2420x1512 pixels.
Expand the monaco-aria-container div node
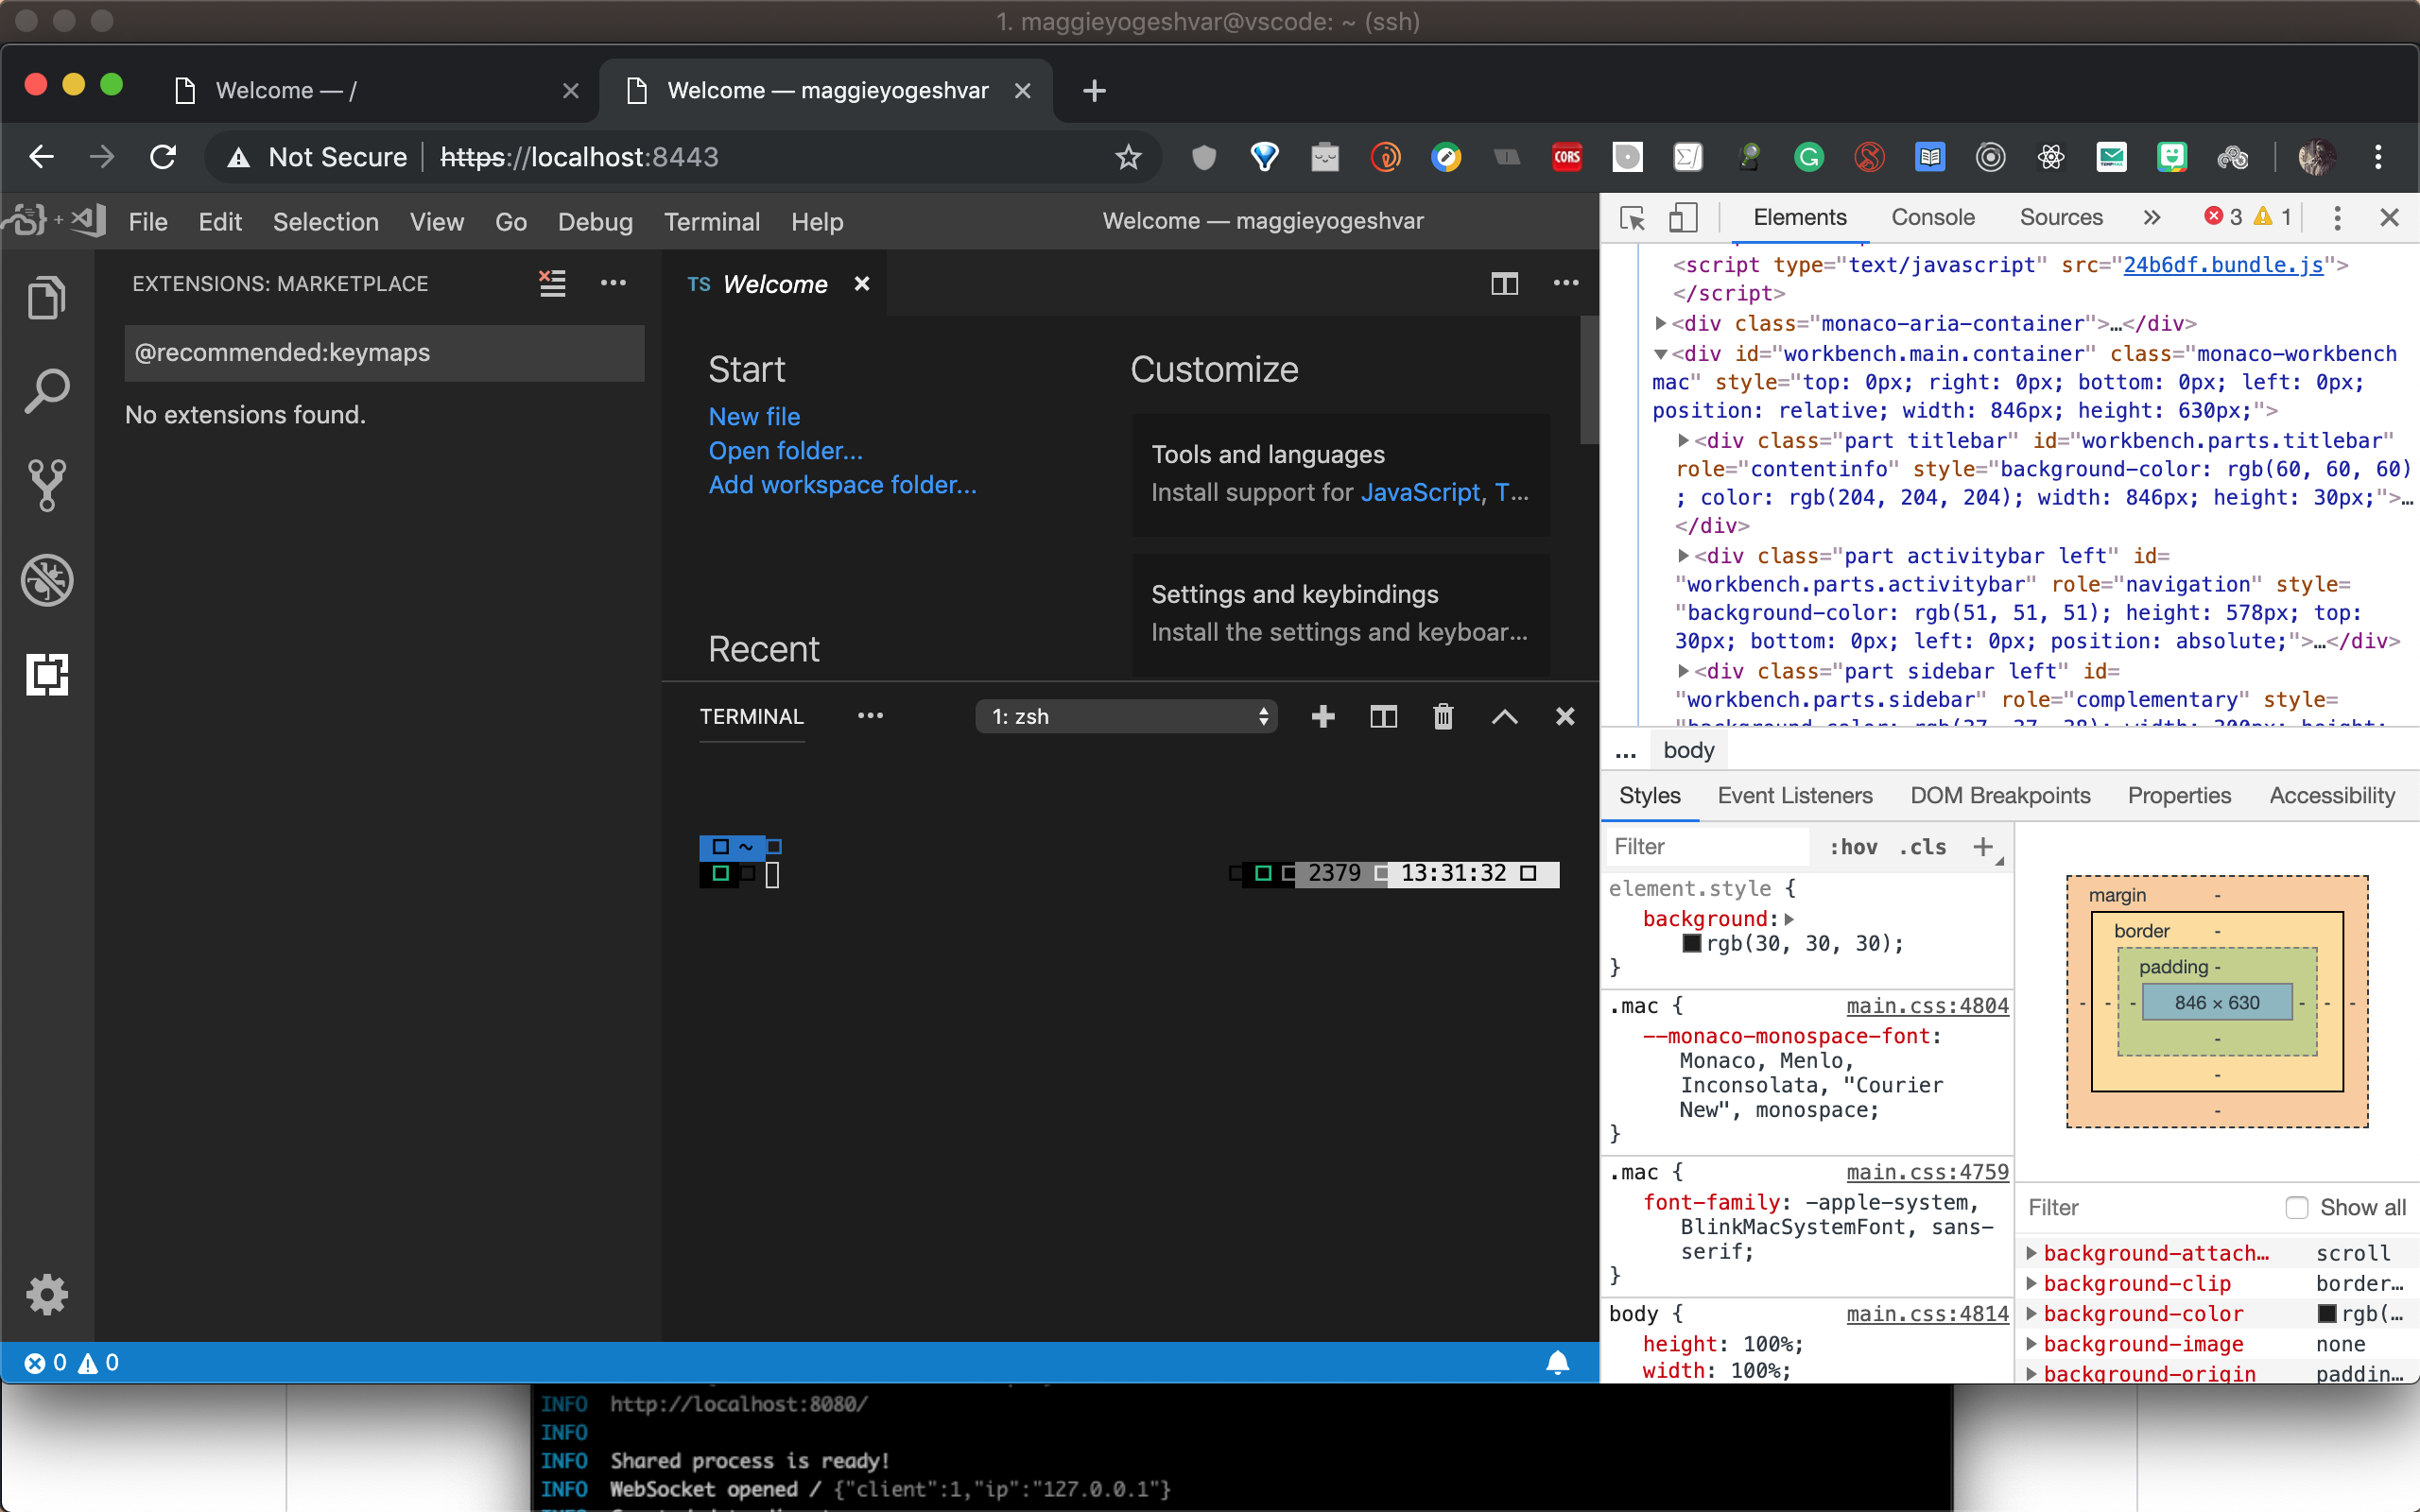click(x=1661, y=323)
